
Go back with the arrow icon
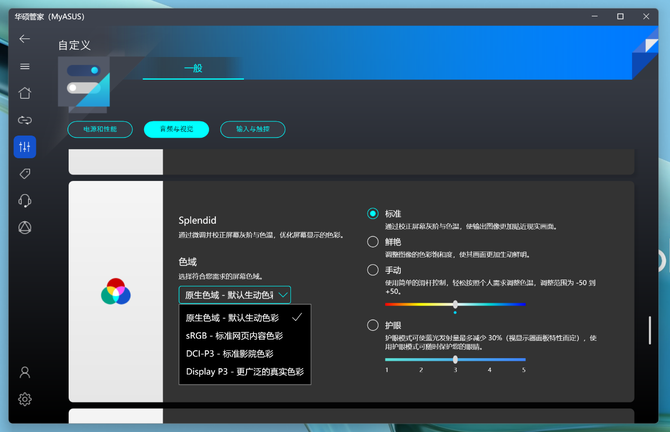click(24, 39)
